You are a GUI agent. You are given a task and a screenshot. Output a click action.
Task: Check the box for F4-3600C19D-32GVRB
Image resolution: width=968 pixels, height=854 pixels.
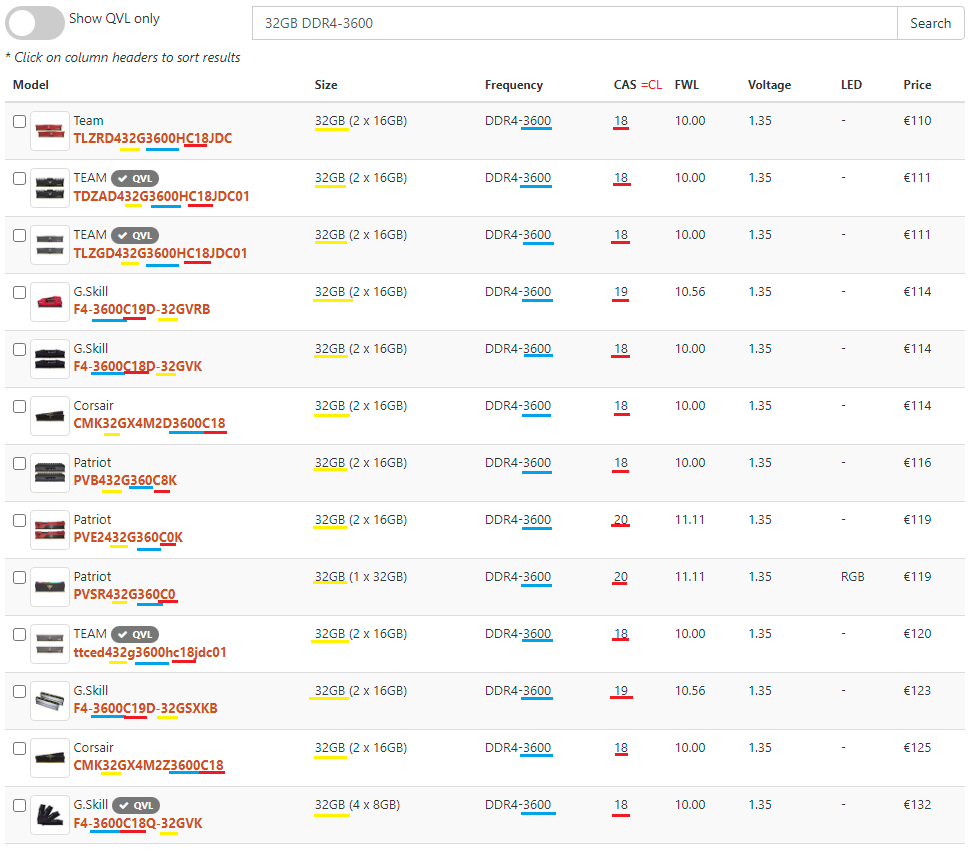coord(19,292)
